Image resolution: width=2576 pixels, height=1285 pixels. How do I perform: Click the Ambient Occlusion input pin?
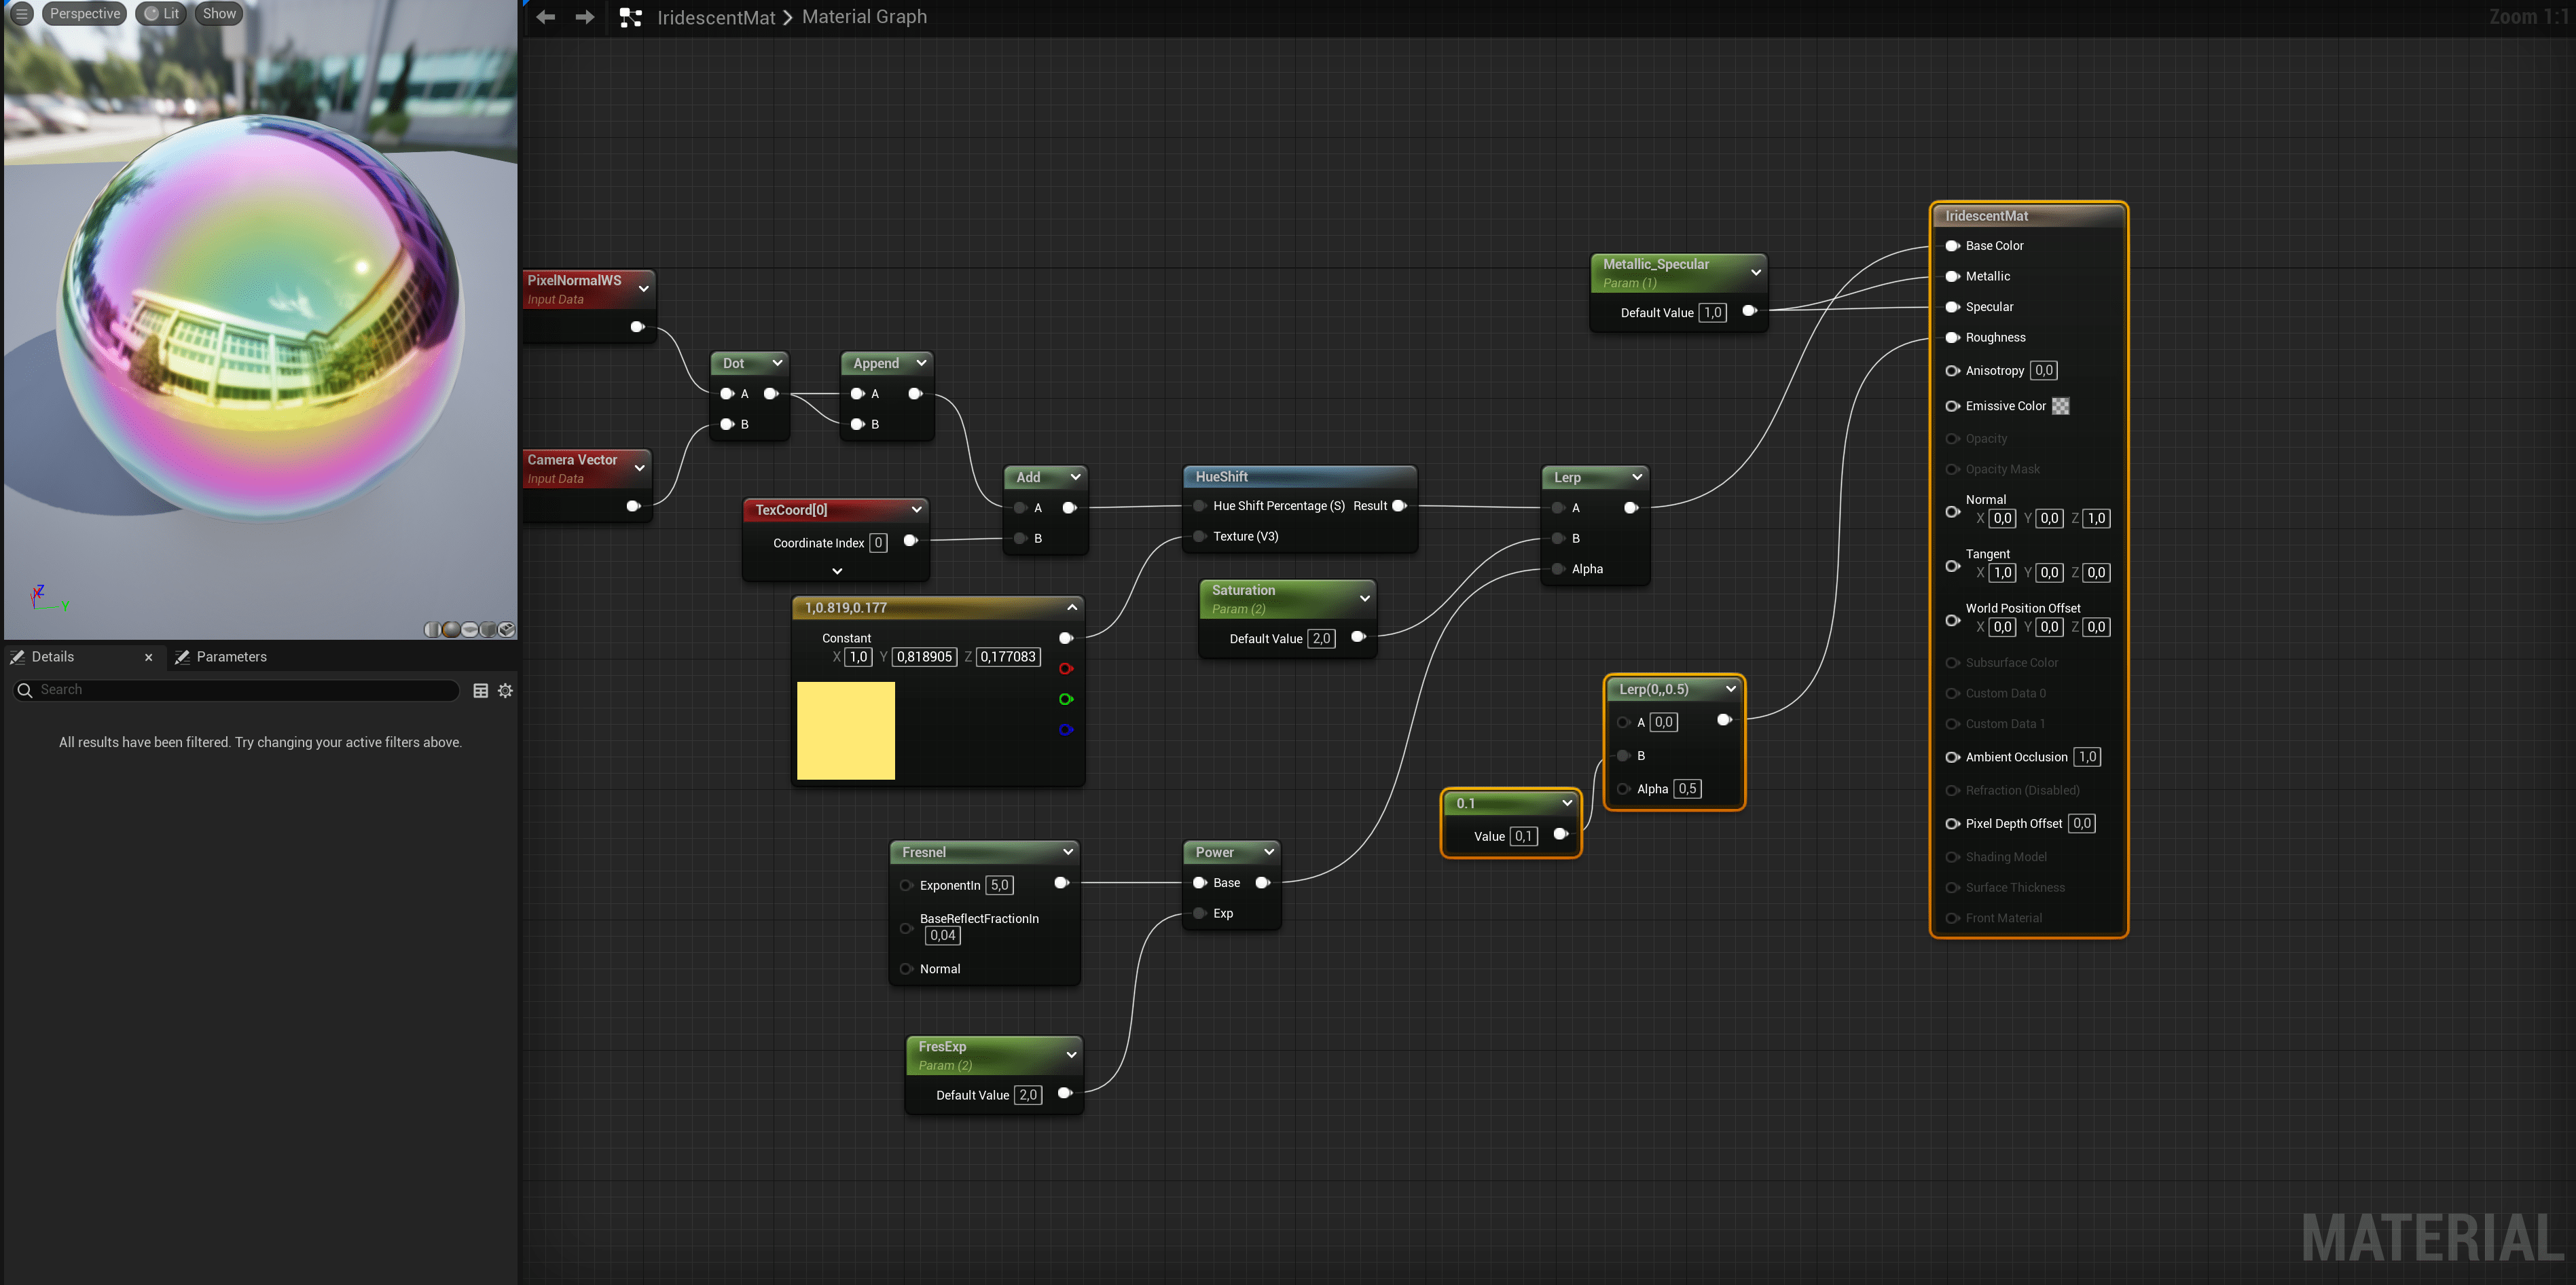coord(1952,757)
